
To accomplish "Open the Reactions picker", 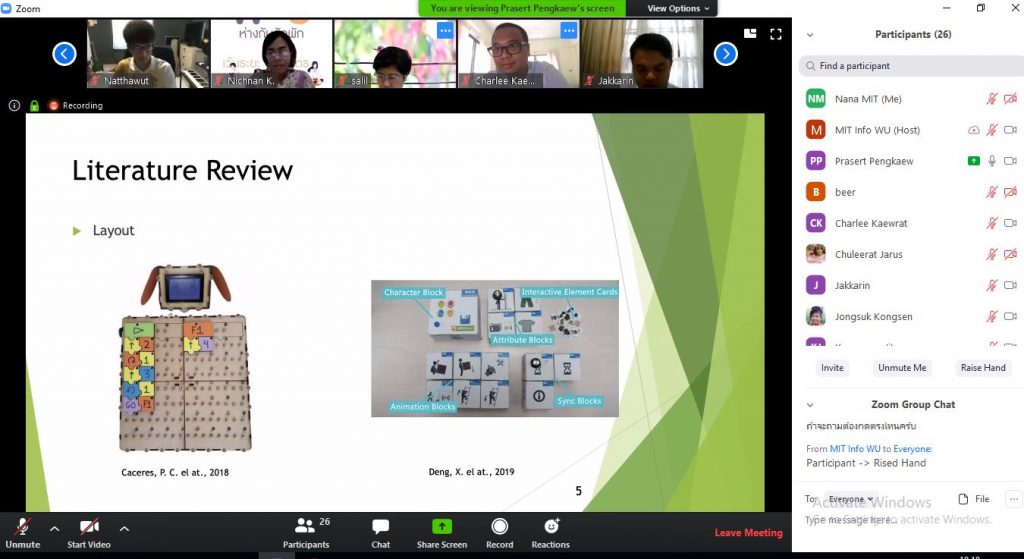I will click(x=550, y=533).
